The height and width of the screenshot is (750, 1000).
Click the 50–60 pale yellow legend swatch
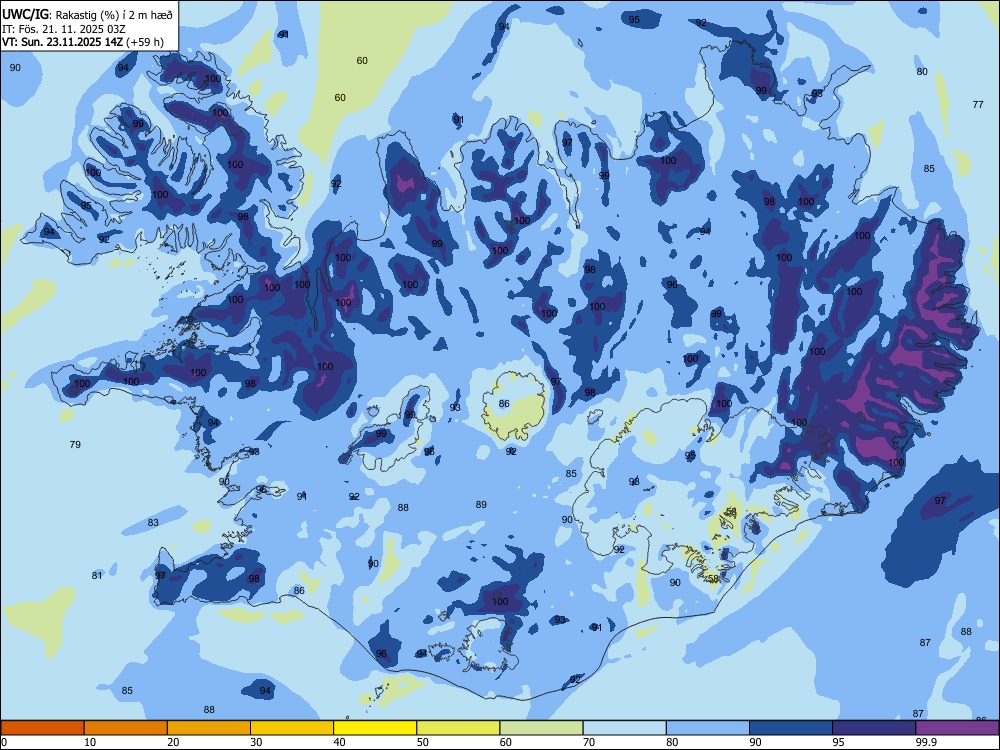pyautogui.click(x=458, y=728)
